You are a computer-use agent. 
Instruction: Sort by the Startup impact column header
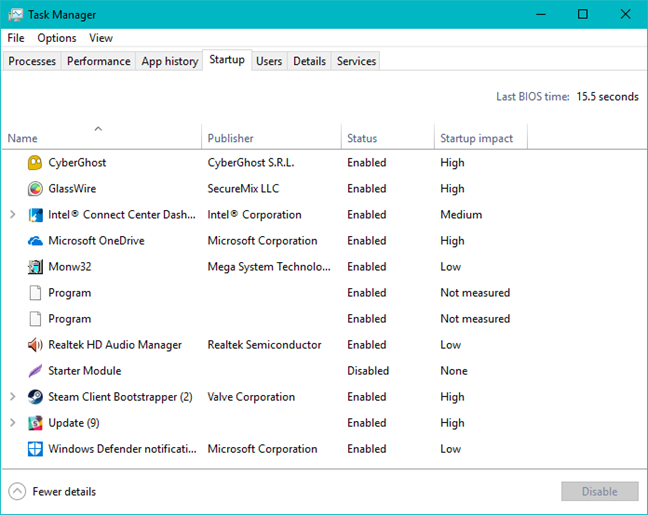481,136
